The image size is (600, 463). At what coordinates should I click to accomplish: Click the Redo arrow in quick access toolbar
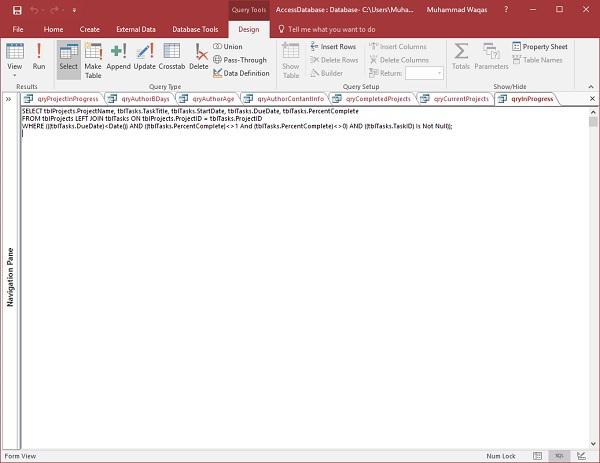tap(55, 10)
